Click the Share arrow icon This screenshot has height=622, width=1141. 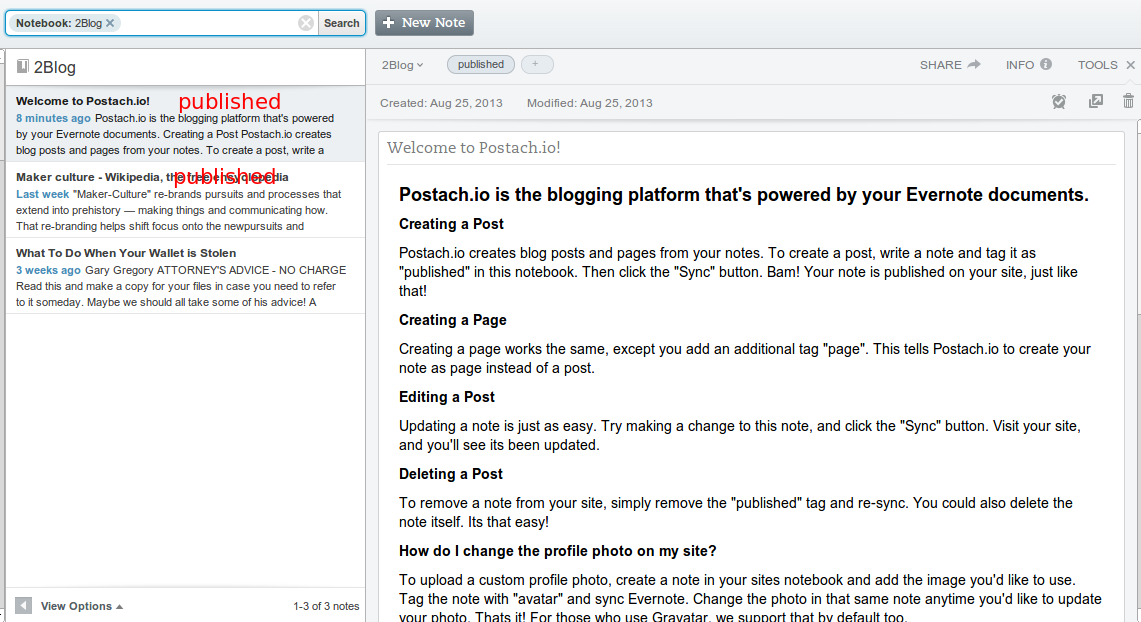click(x=974, y=65)
